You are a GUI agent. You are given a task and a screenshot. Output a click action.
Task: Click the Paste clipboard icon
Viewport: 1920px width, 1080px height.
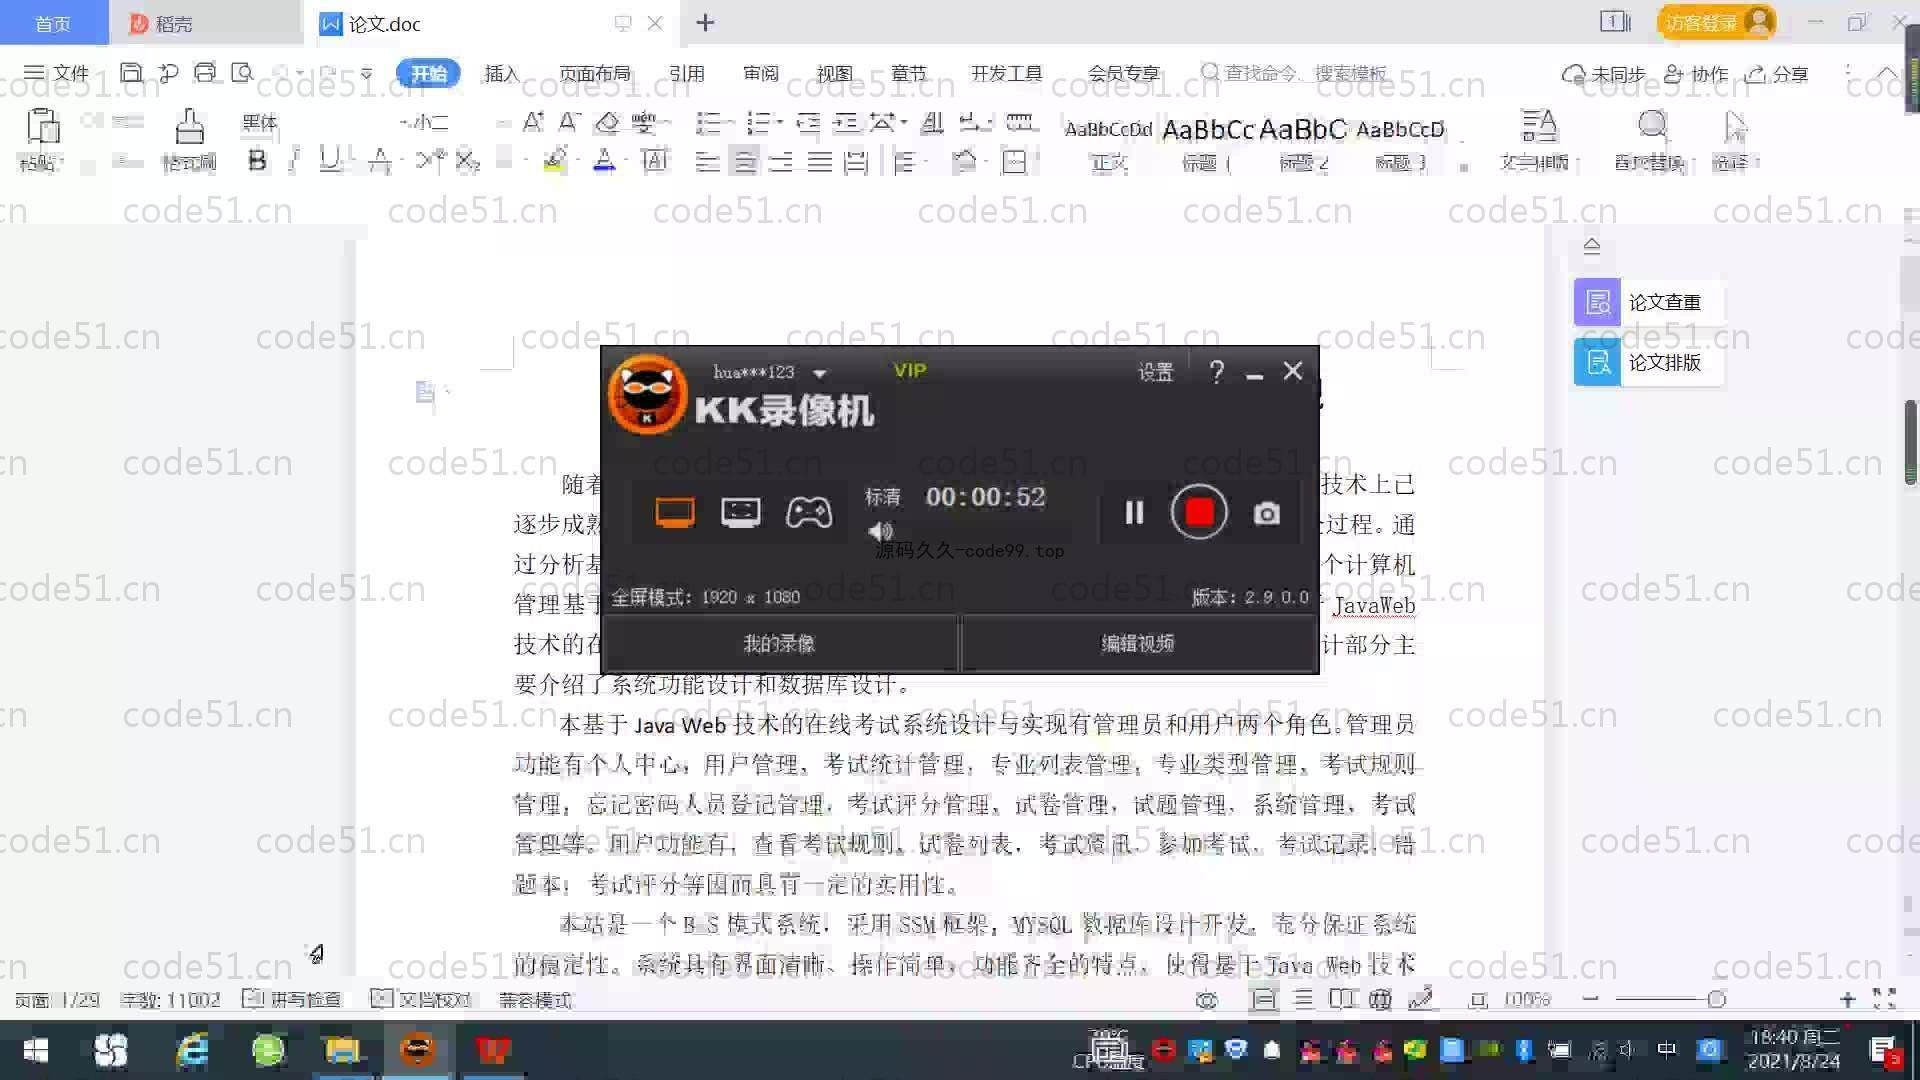tap(42, 128)
